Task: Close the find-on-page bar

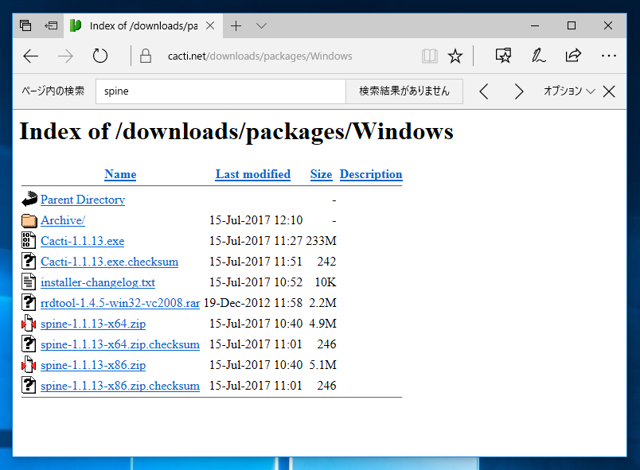Action: pos(609,91)
